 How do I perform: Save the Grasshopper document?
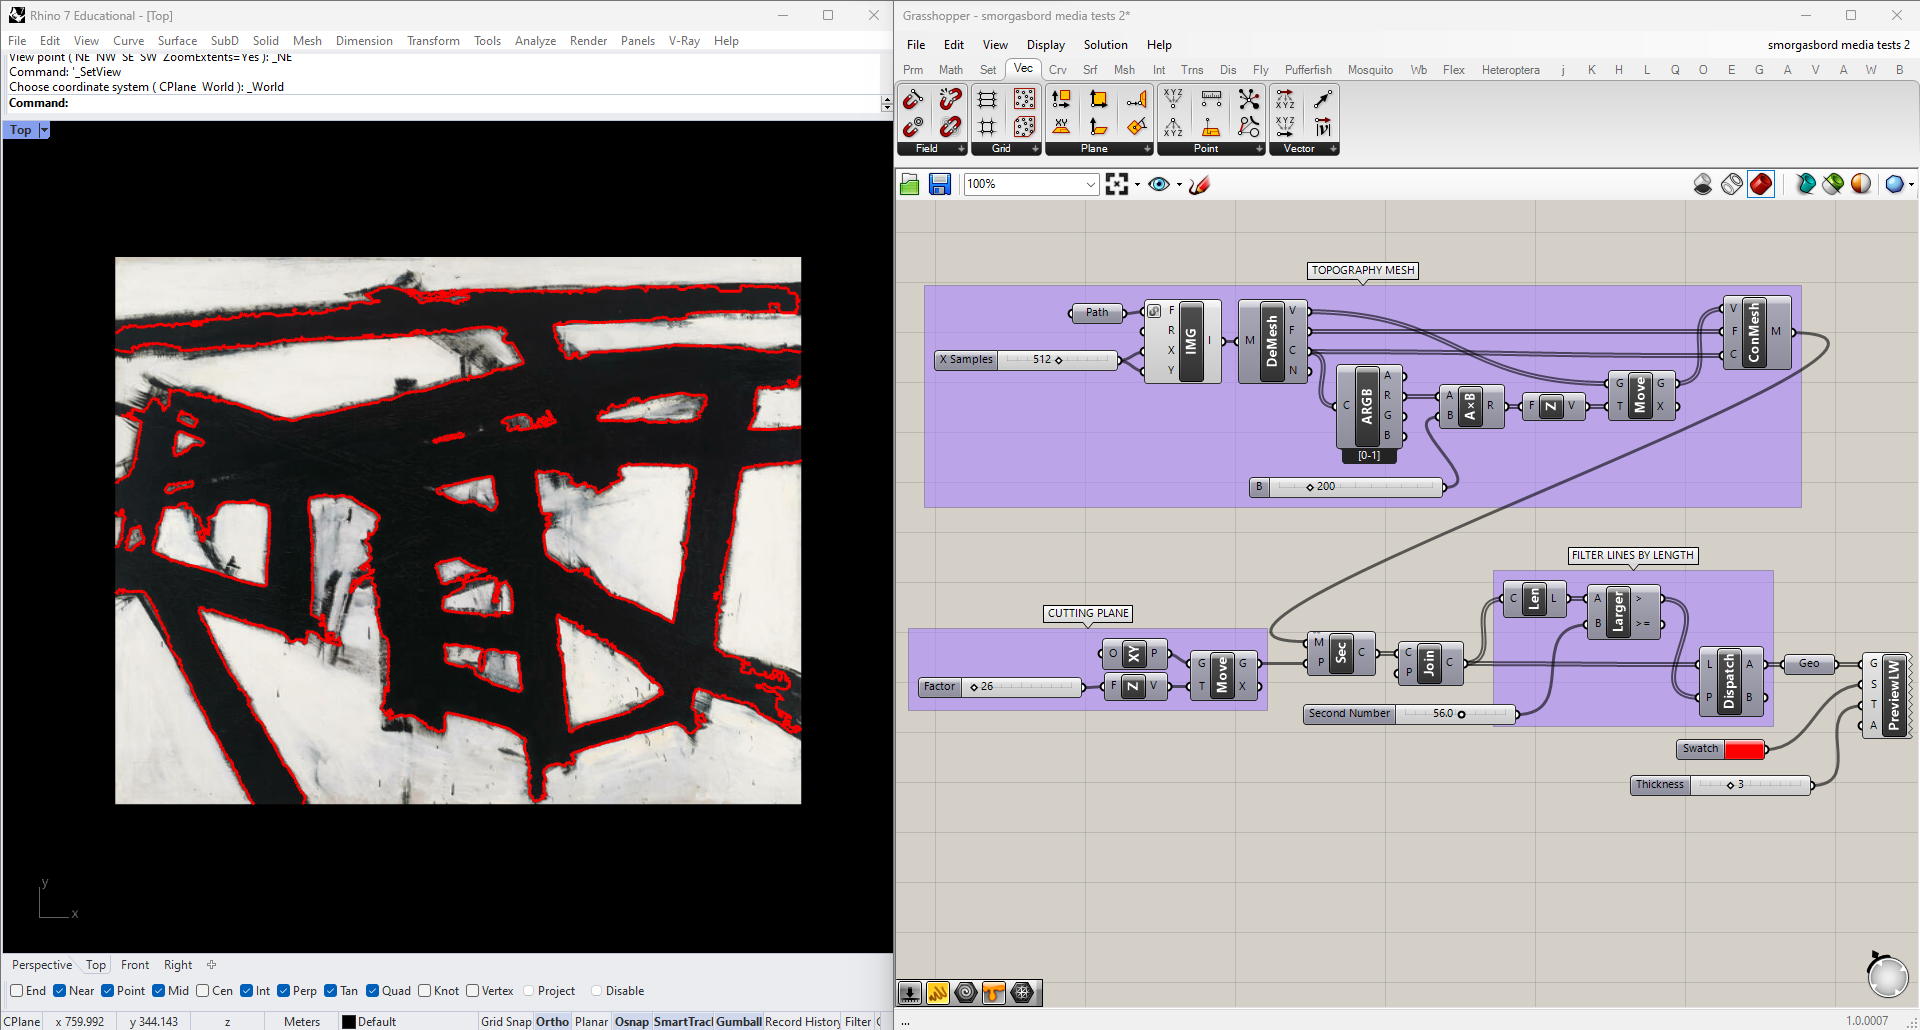click(x=939, y=184)
